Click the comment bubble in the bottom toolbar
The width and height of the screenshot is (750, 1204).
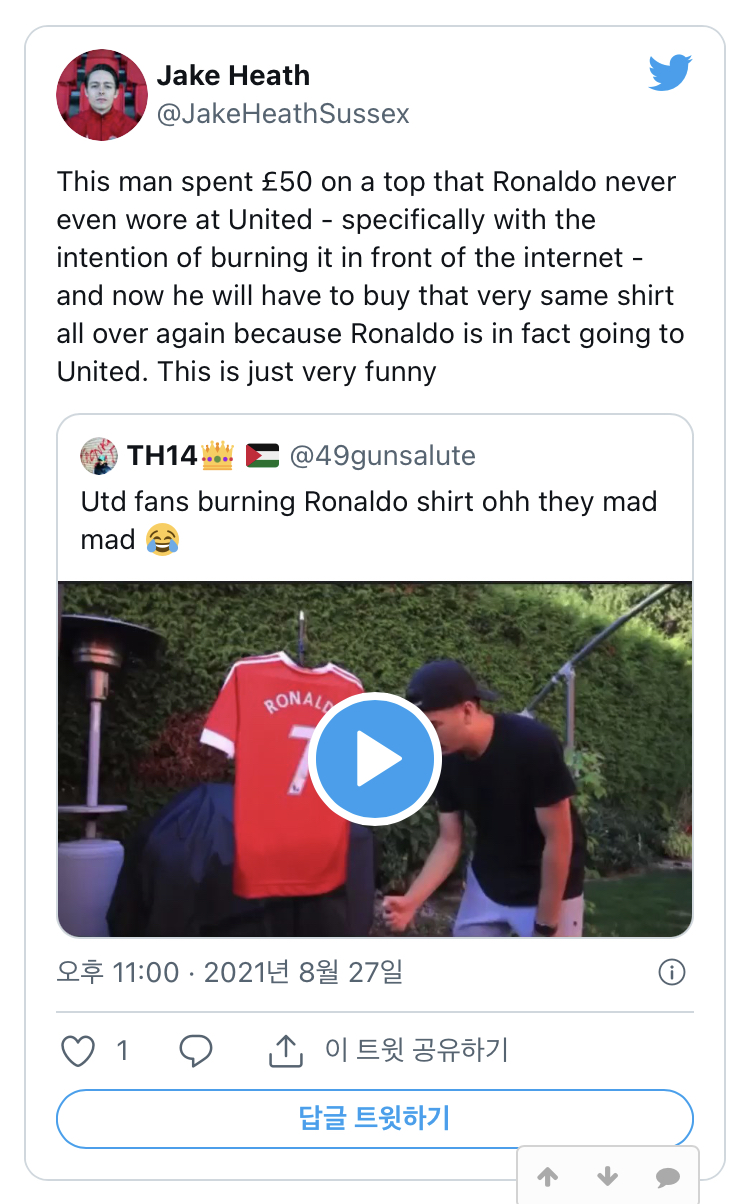(x=667, y=1176)
